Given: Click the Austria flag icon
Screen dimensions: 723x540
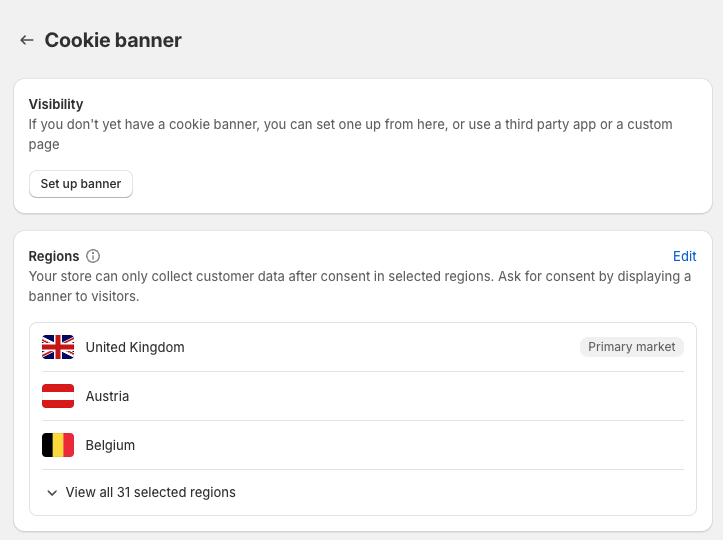Looking at the screenshot, I should click(58, 396).
